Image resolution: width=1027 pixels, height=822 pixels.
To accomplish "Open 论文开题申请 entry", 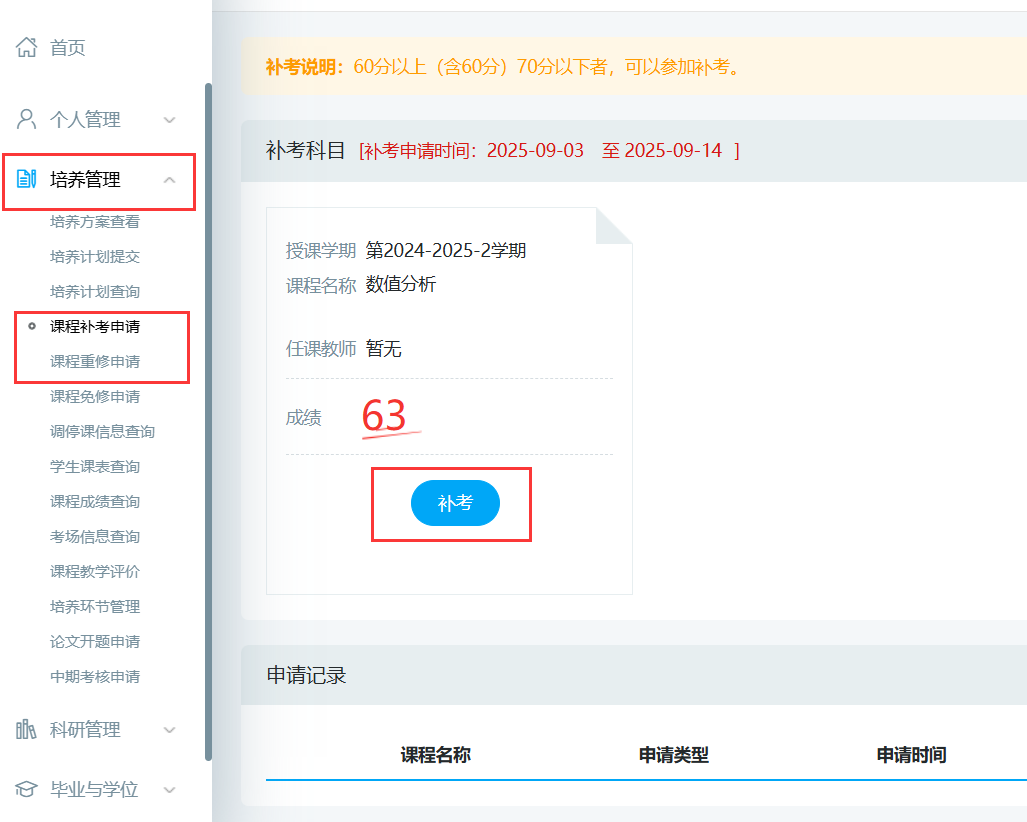I will tap(95, 641).
